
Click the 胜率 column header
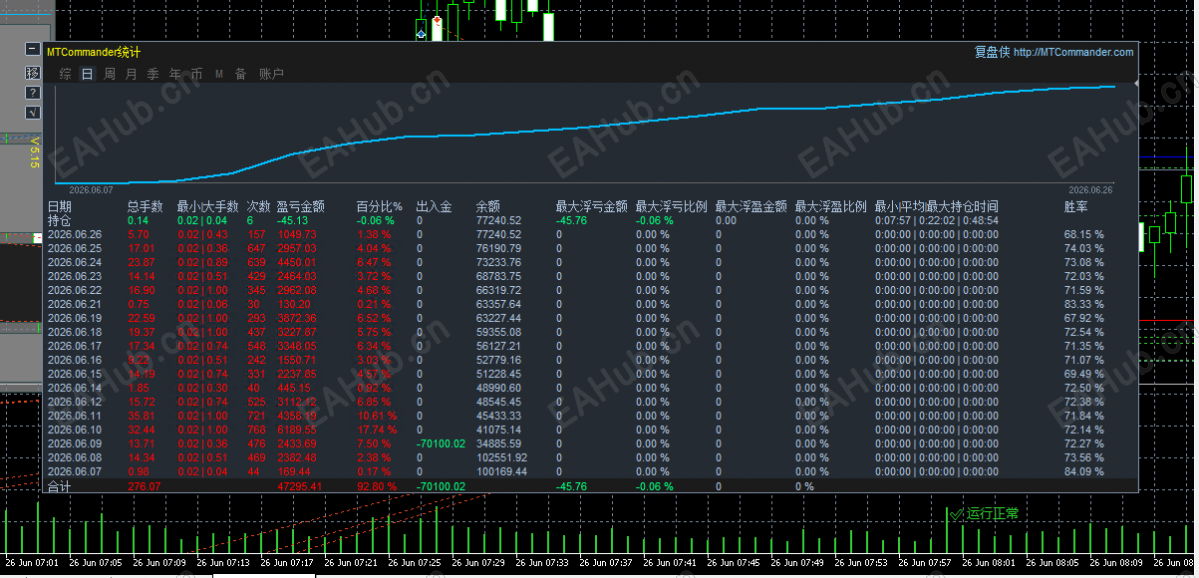(1077, 206)
